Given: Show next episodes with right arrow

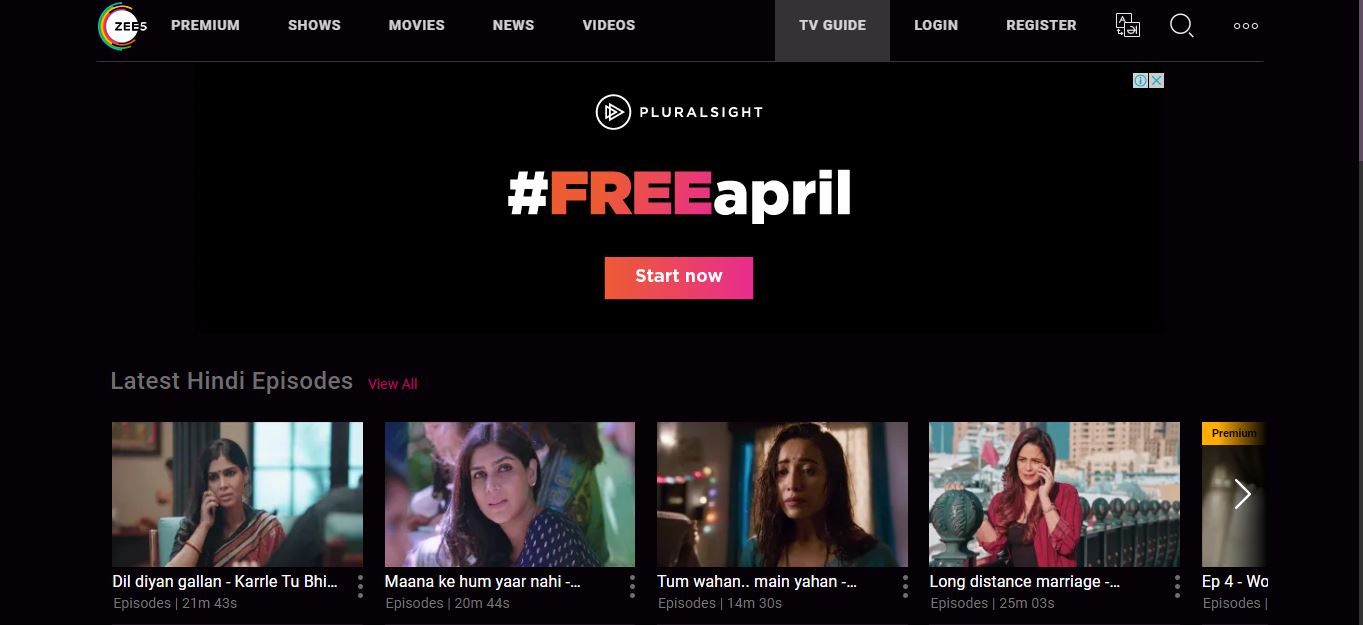Looking at the screenshot, I should point(1242,494).
